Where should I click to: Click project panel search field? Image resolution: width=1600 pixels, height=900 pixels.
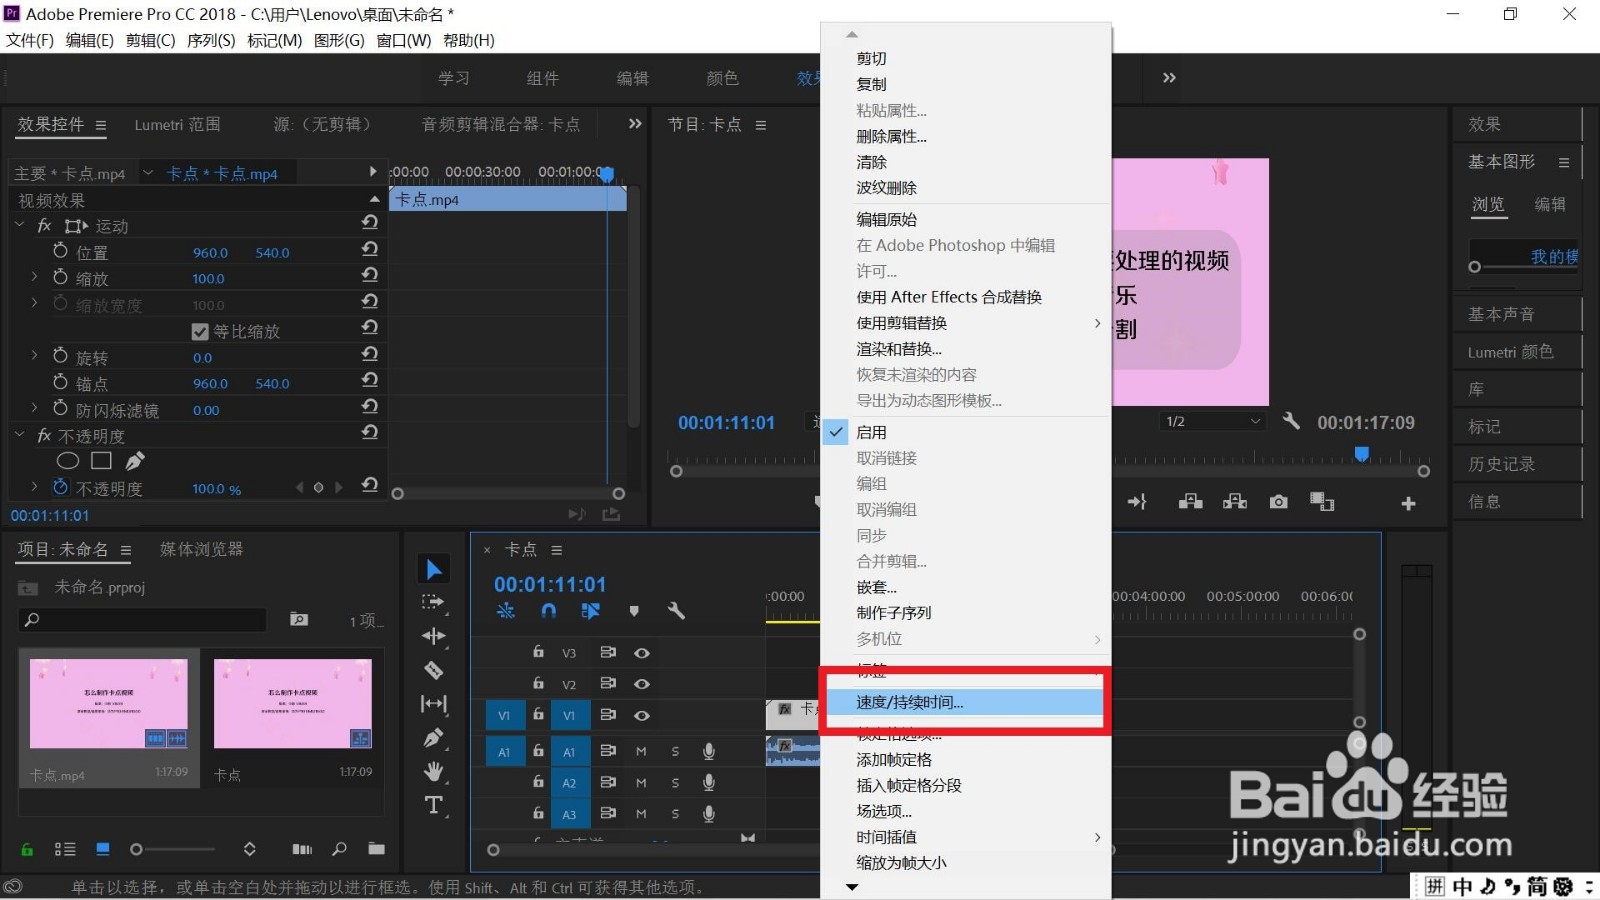pos(143,620)
